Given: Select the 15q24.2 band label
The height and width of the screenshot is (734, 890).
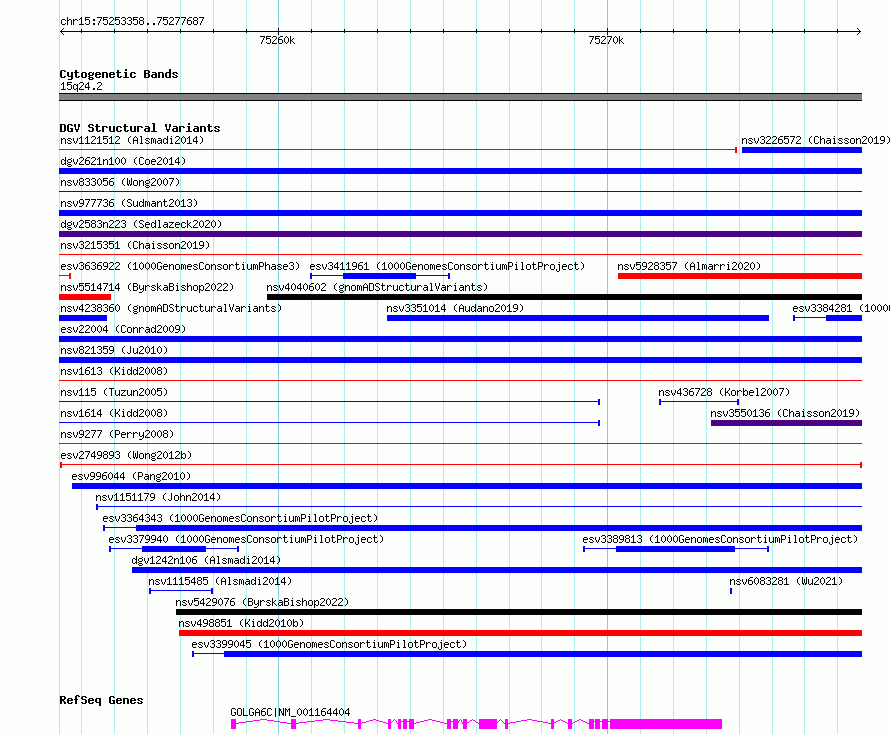Looking at the screenshot, I should click(x=81, y=86).
